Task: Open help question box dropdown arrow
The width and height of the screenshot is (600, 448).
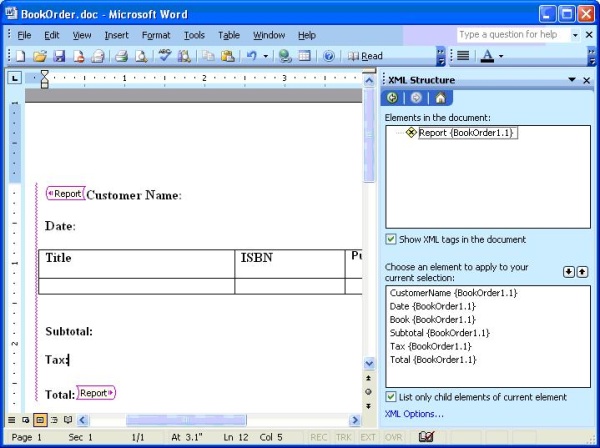Action: pos(575,35)
